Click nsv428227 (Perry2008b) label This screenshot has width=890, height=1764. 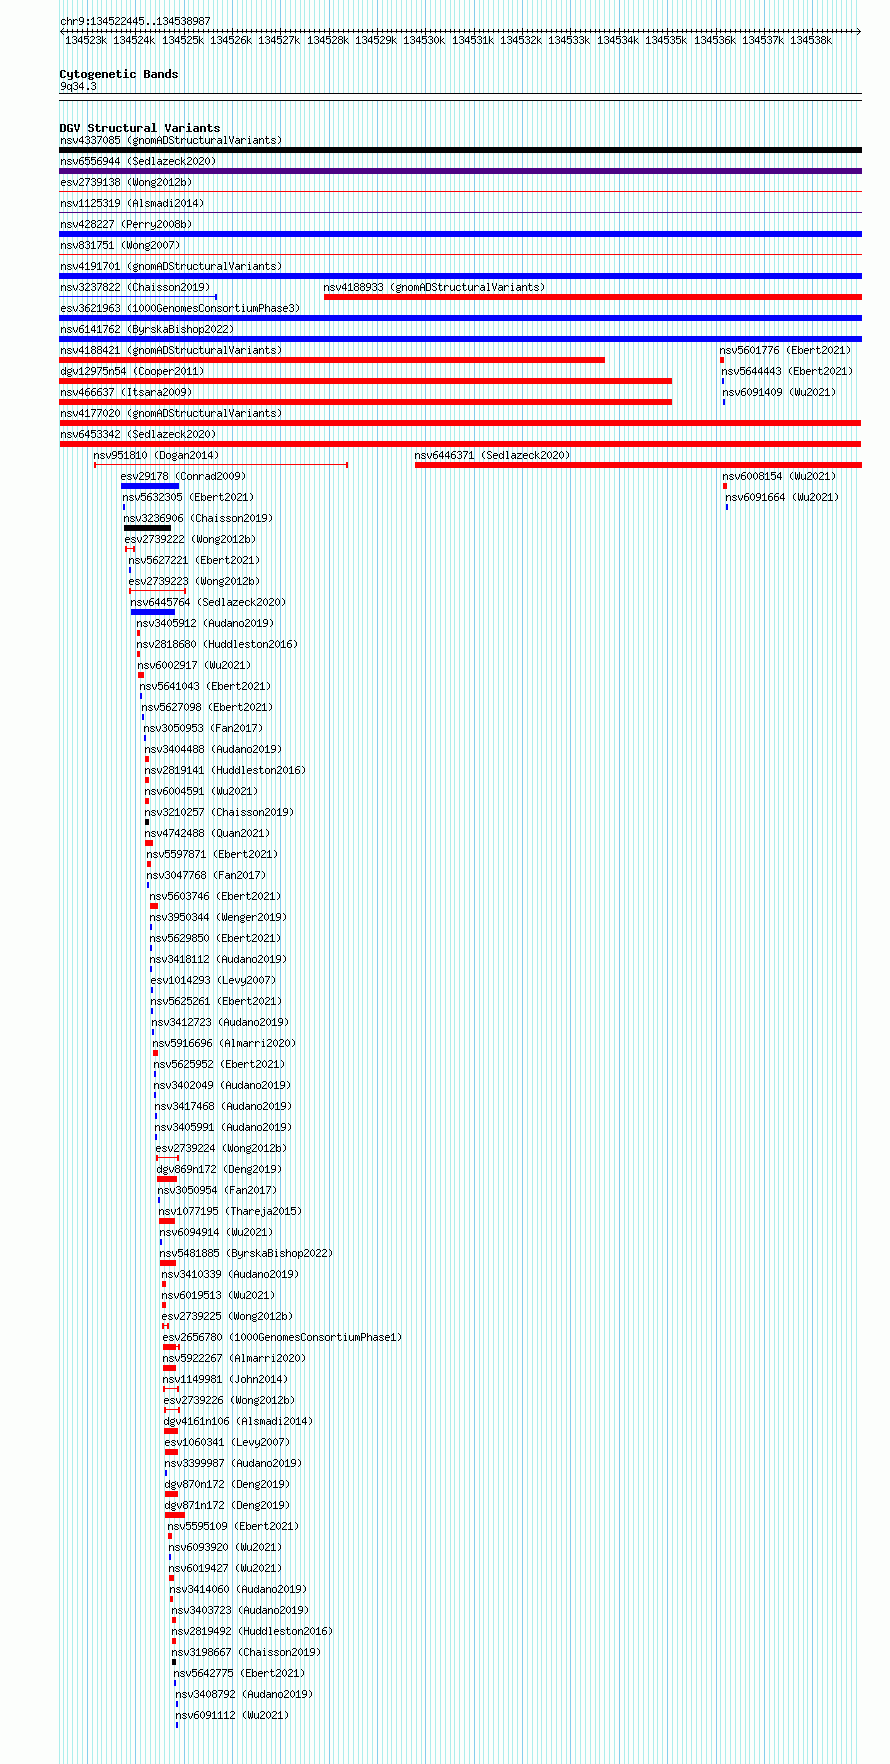pos(126,225)
